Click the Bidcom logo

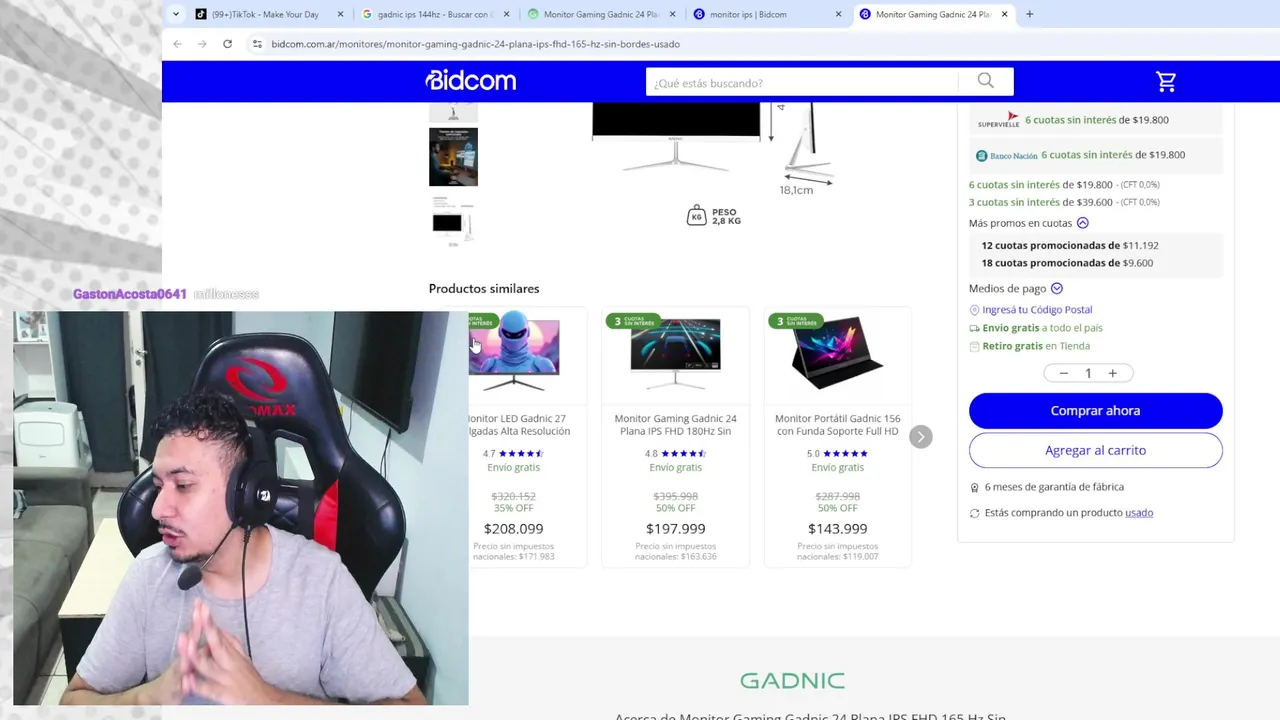(470, 81)
